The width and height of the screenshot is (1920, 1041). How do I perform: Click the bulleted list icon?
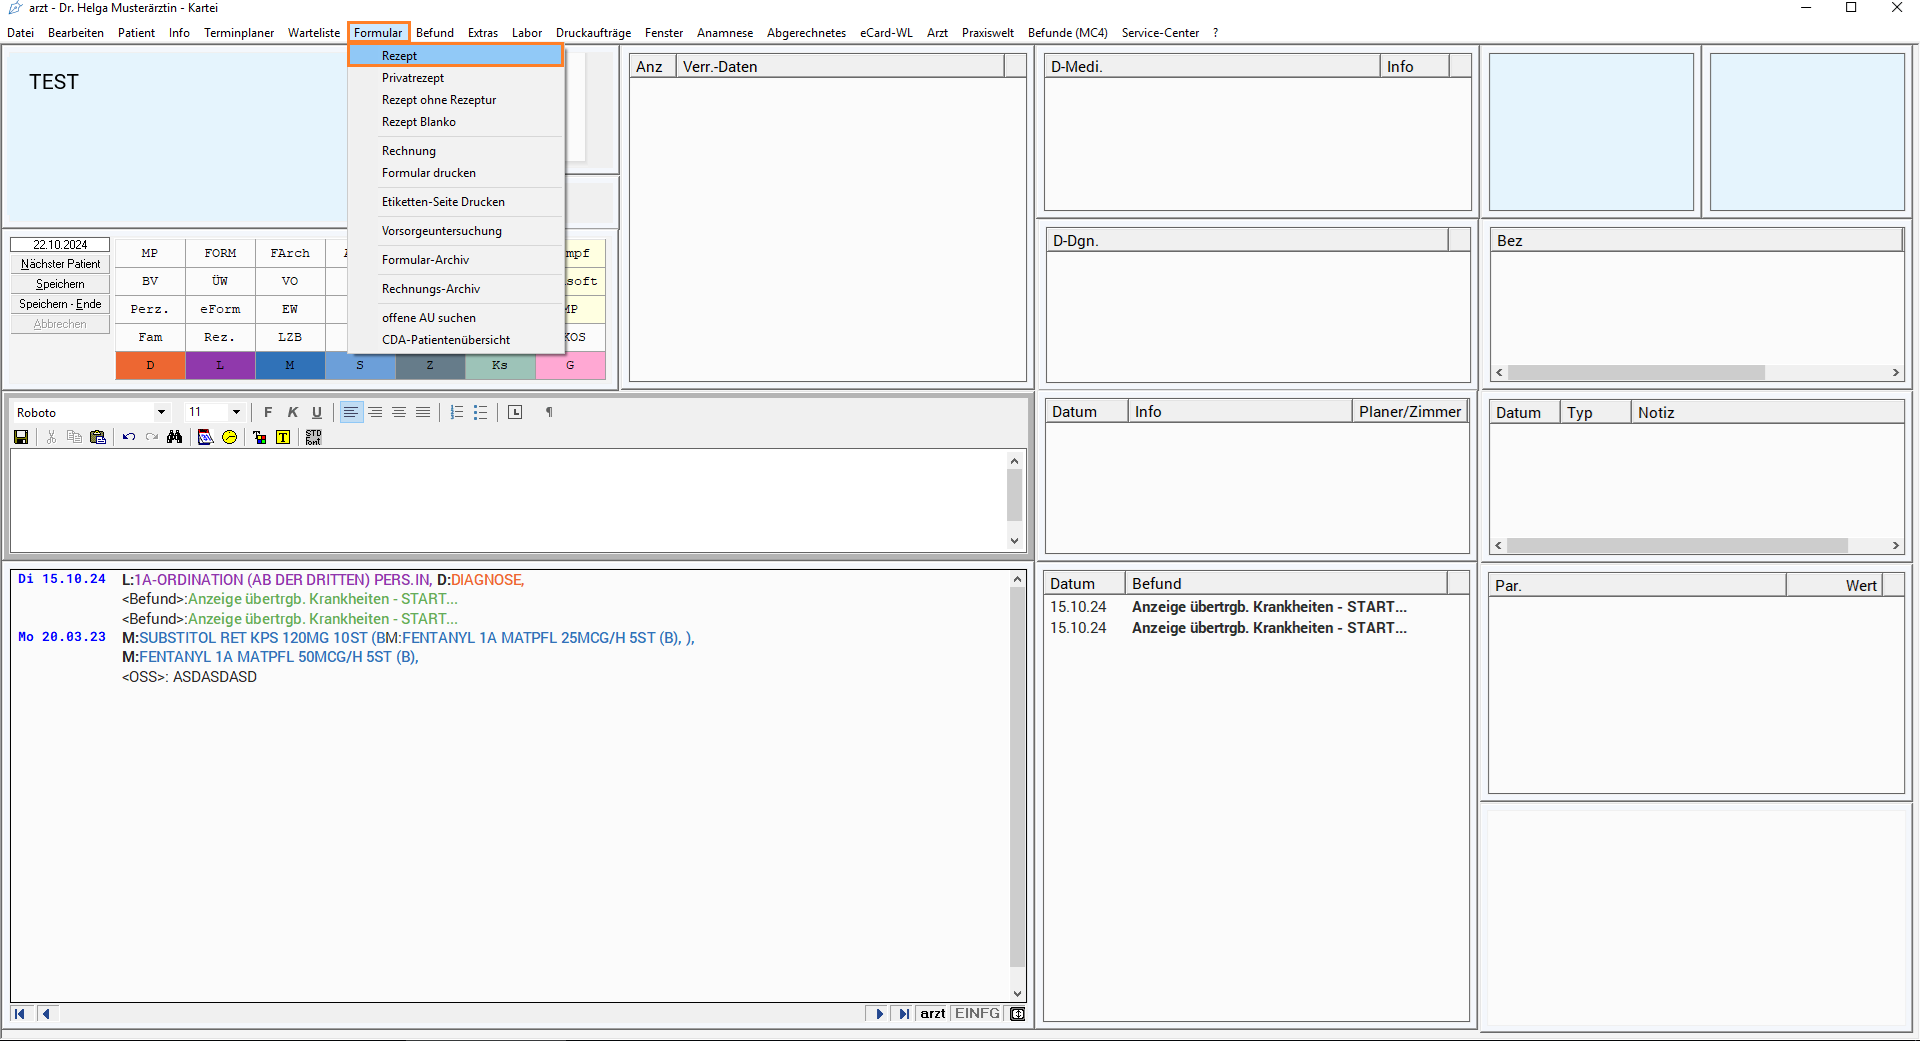(481, 412)
